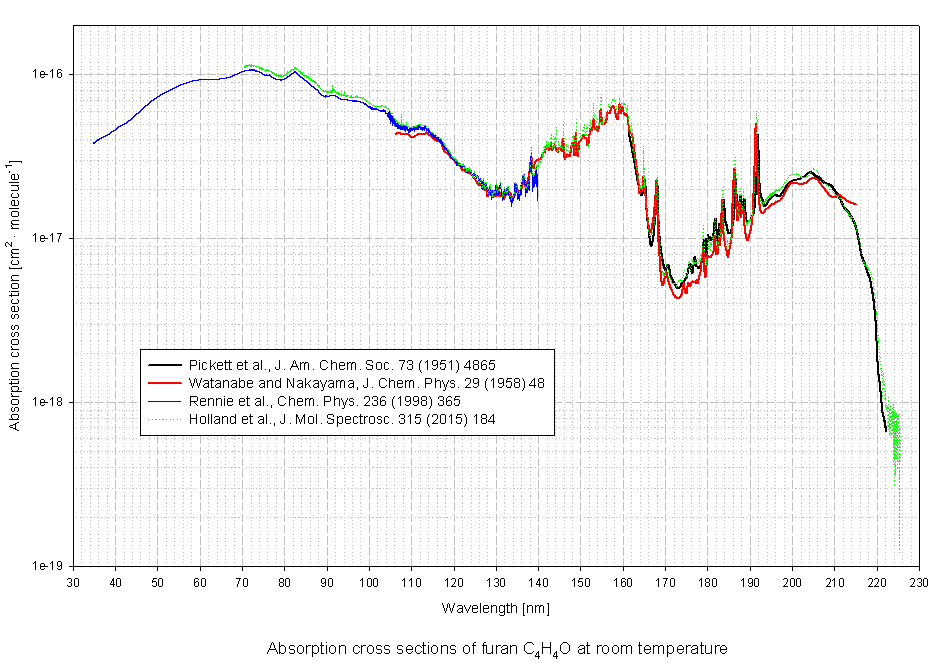
Task: Click the left start of the blue curve
Action: 94,143
